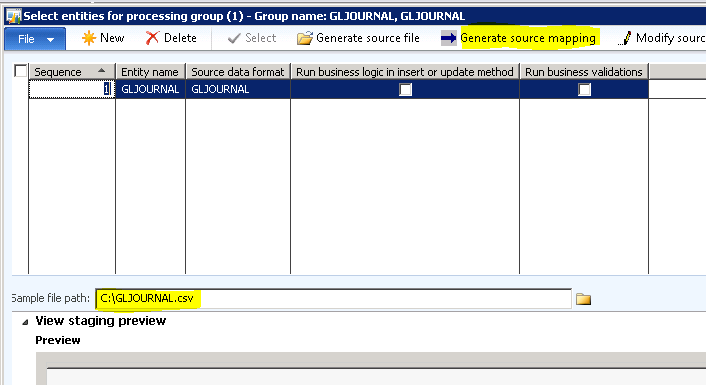Click the Generate source file button text
The image size is (706, 385).
[368, 38]
